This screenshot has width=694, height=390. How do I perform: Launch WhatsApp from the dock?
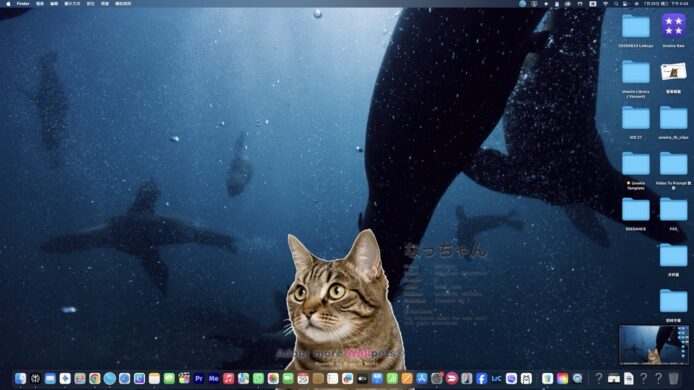258,378
